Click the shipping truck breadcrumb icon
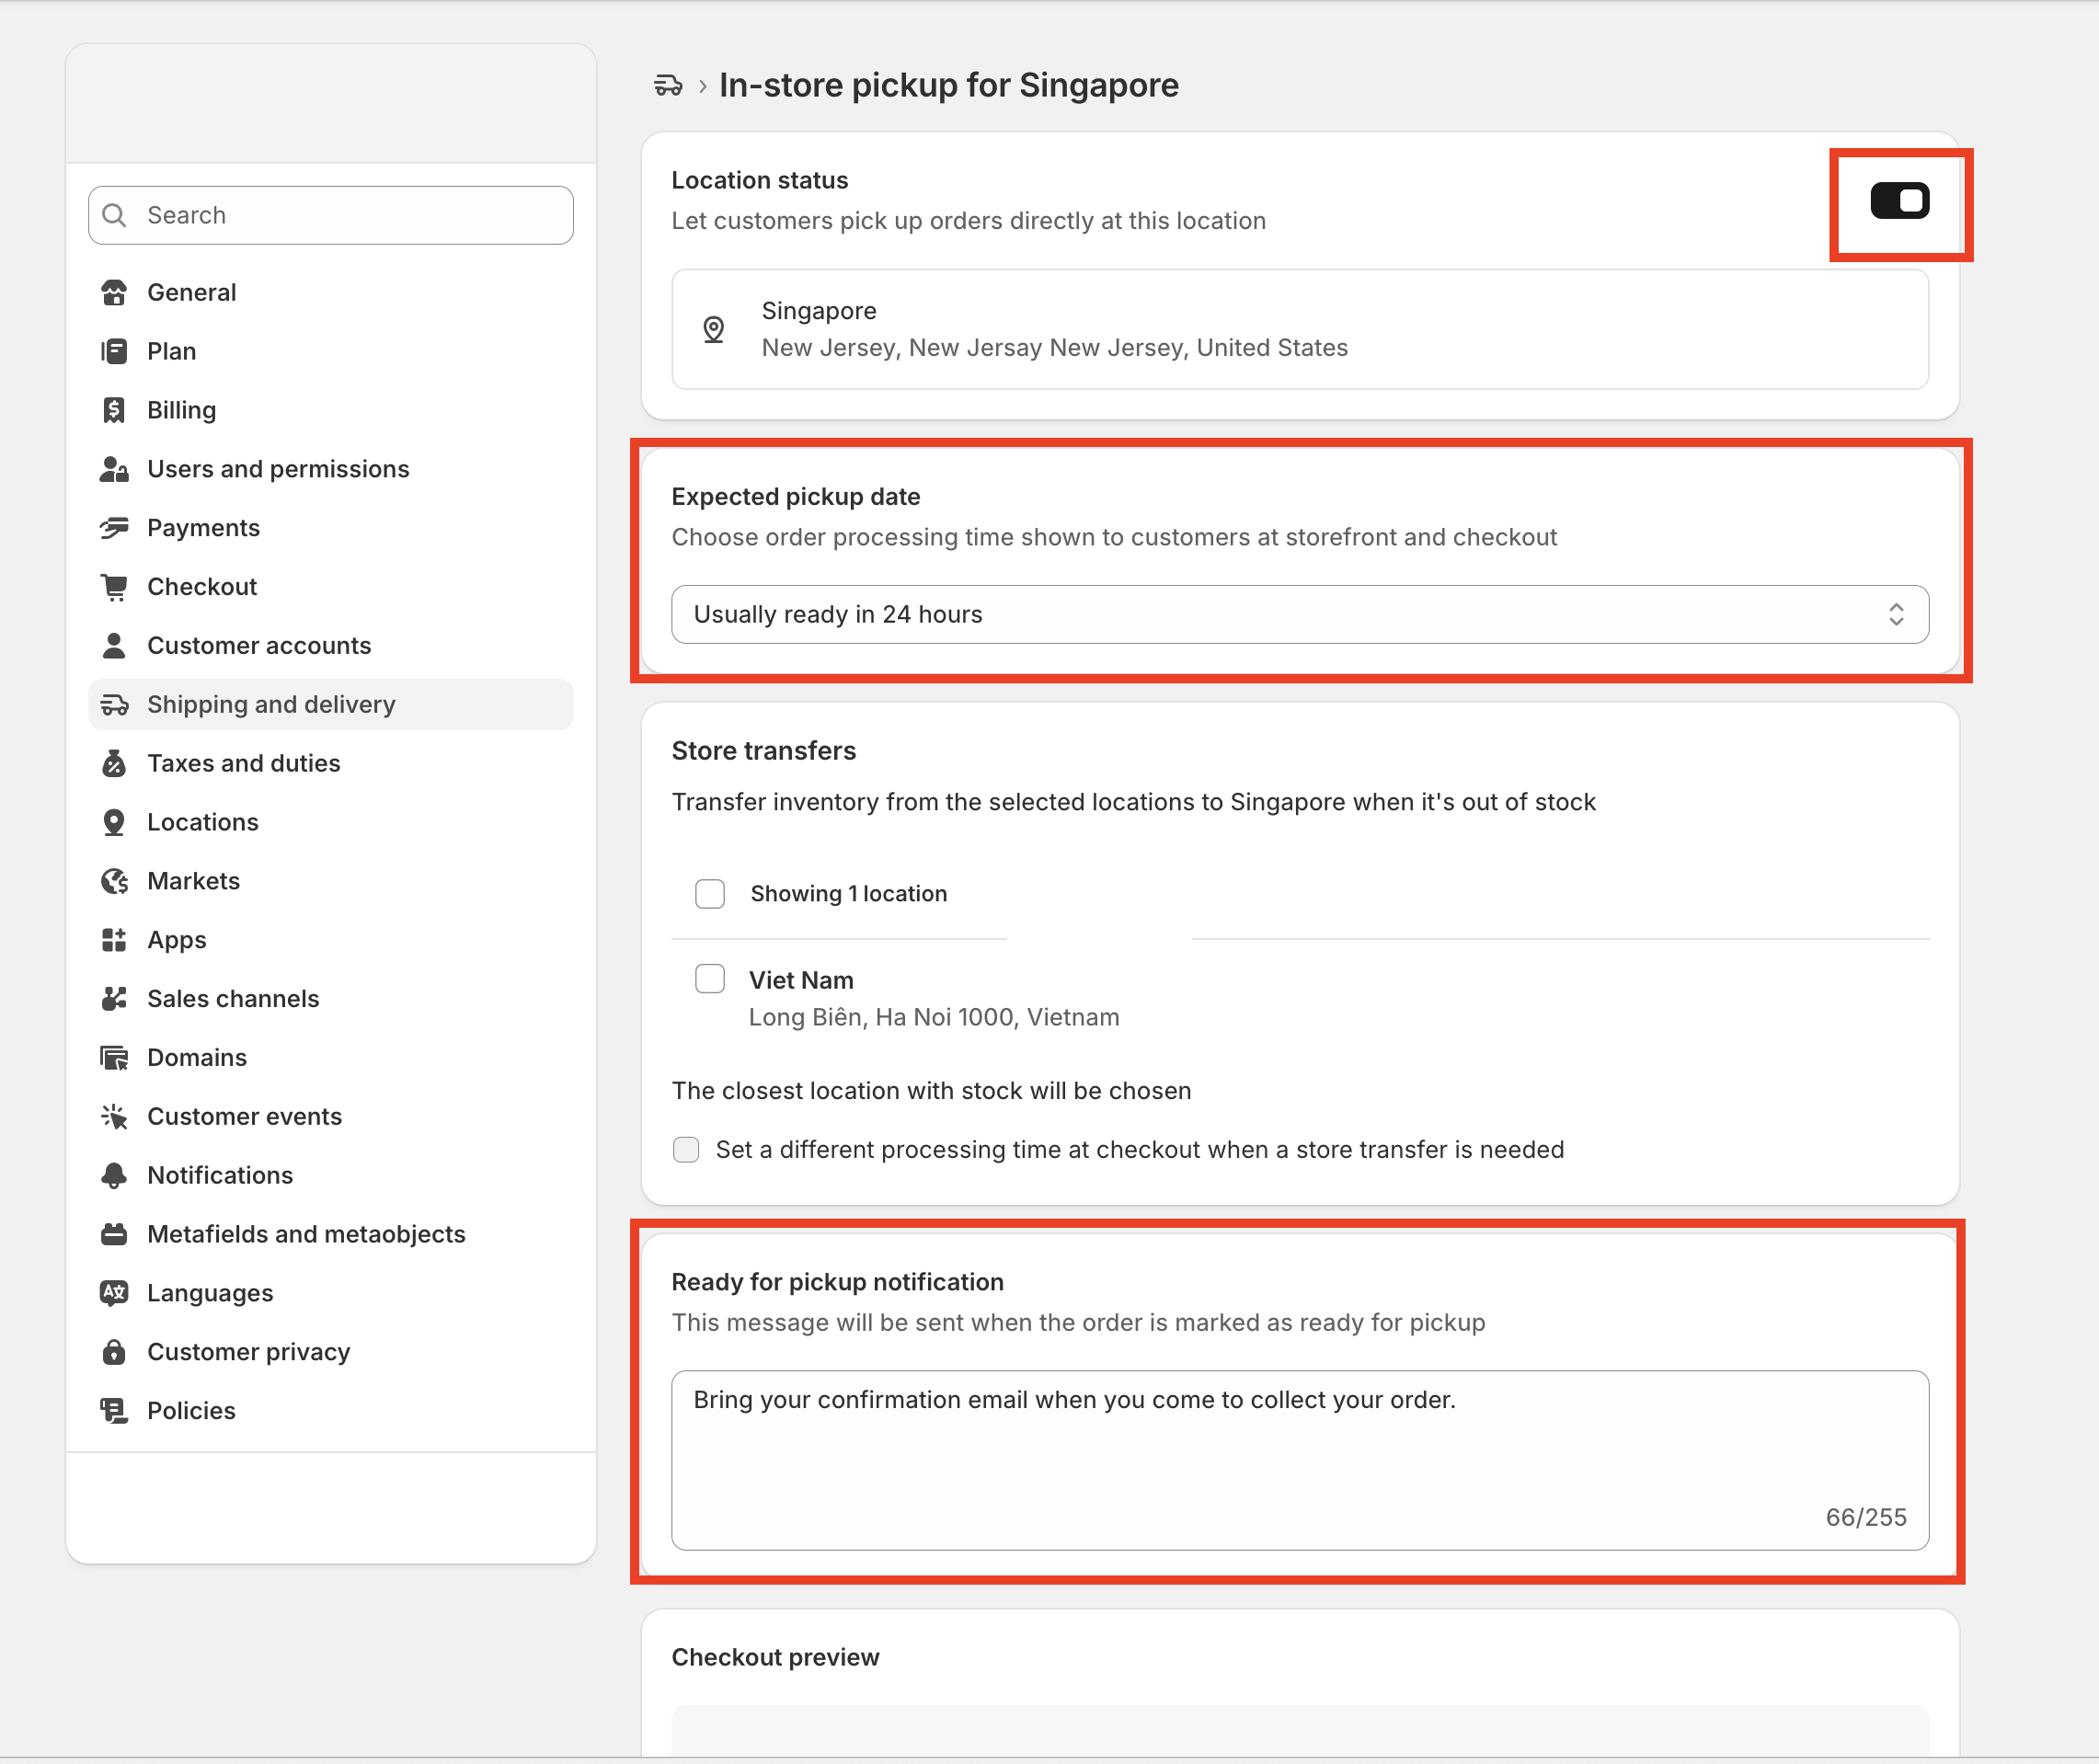Viewport: 2099px width, 1764px height. 668,86
